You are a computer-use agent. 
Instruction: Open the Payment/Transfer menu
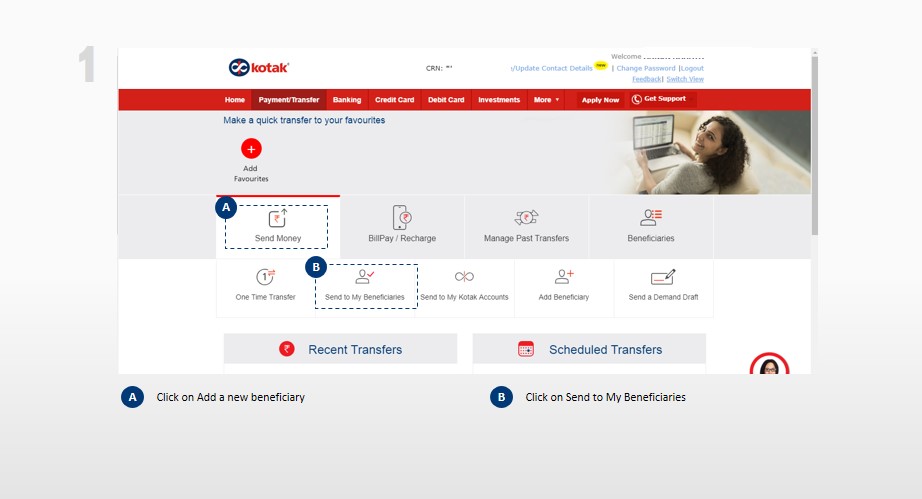coord(289,100)
